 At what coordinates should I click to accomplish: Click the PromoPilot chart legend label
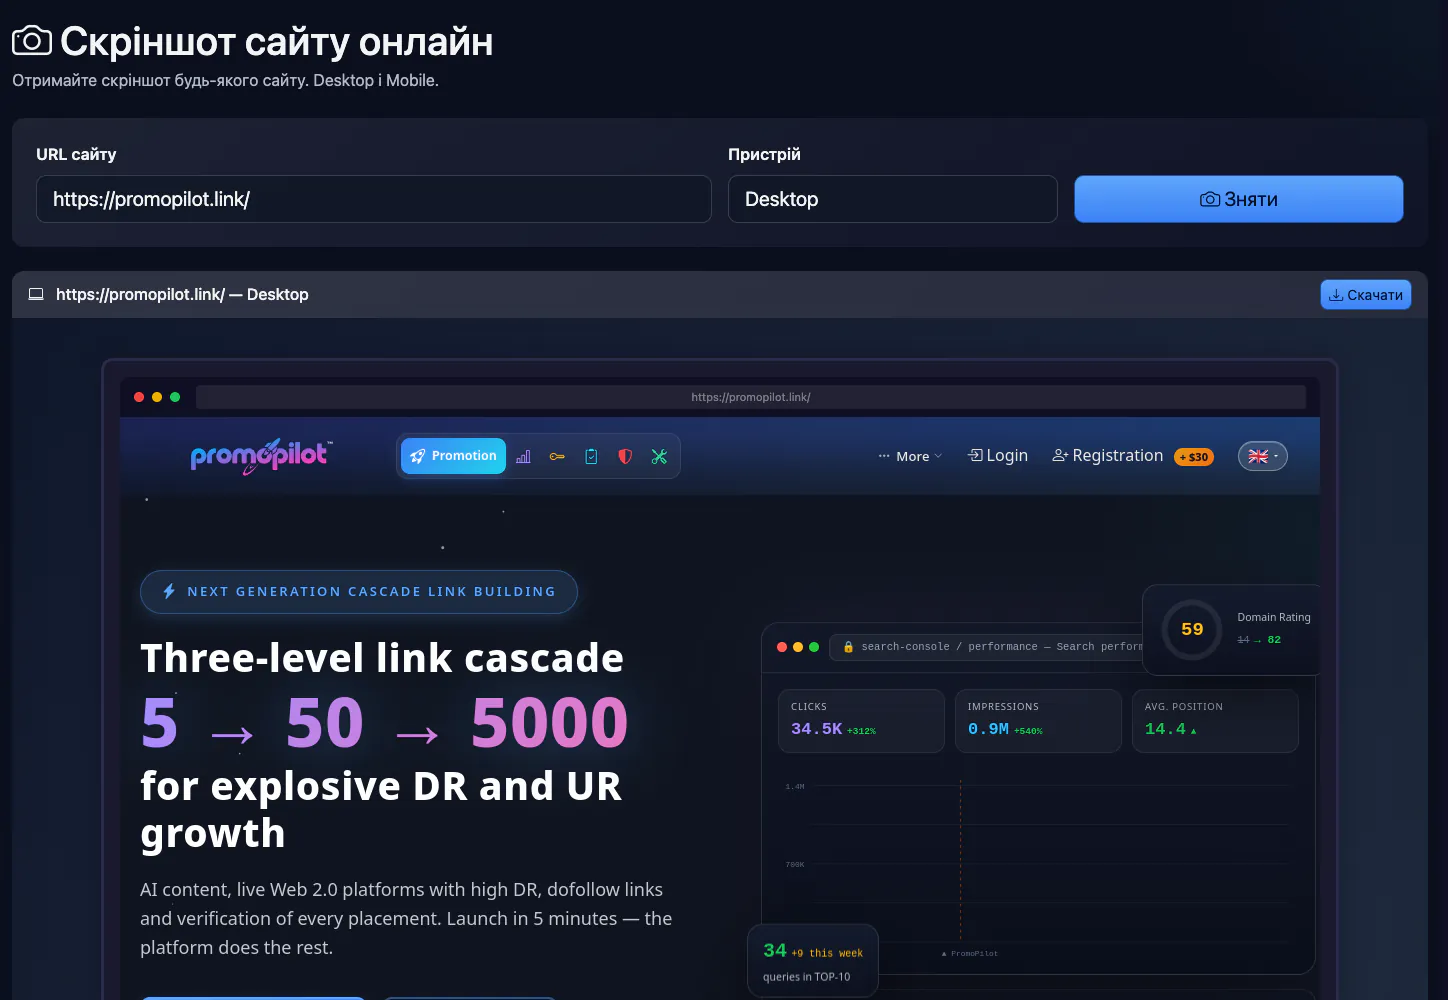tap(970, 953)
